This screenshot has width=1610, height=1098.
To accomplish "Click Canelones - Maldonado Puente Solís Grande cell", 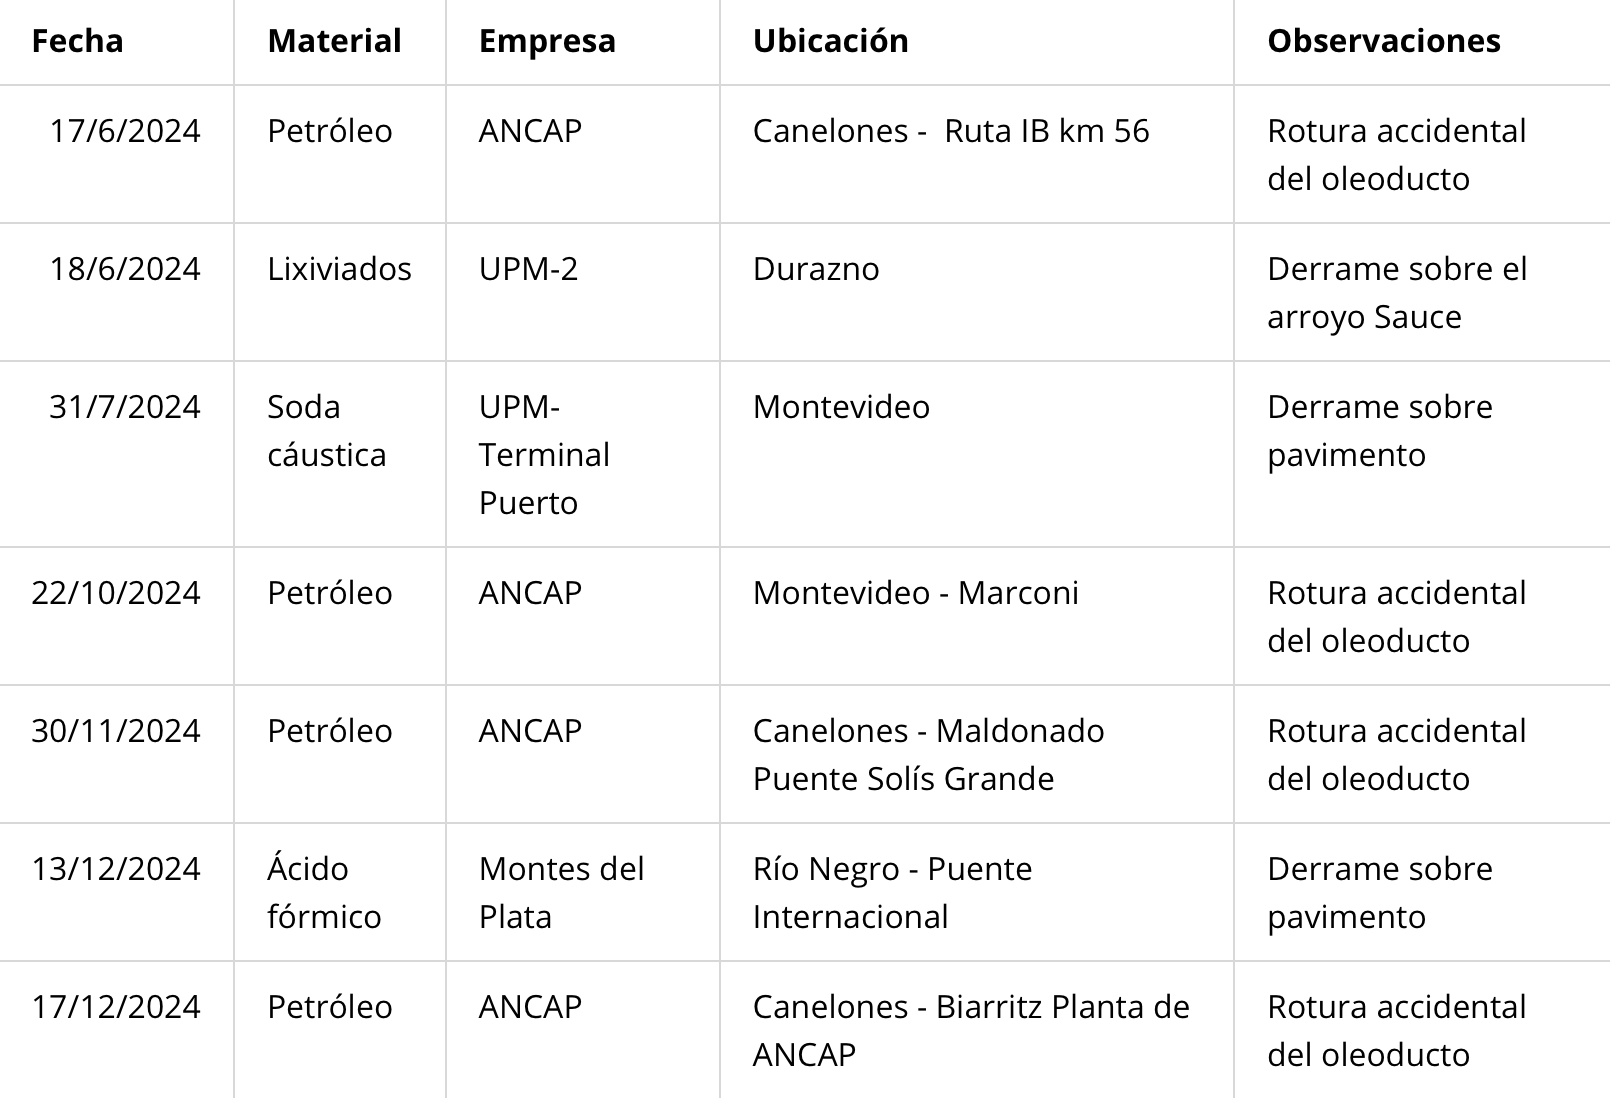I will tap(976, 754).
